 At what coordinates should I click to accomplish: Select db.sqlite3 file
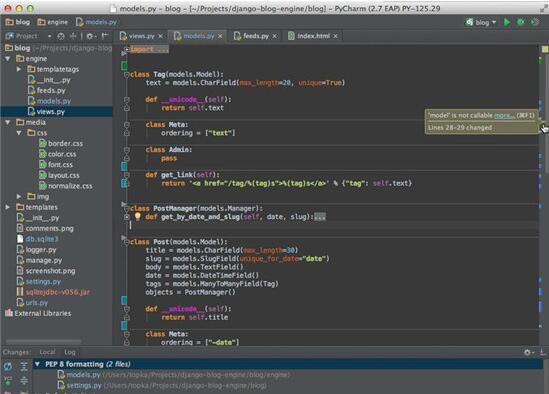point(37,239)
